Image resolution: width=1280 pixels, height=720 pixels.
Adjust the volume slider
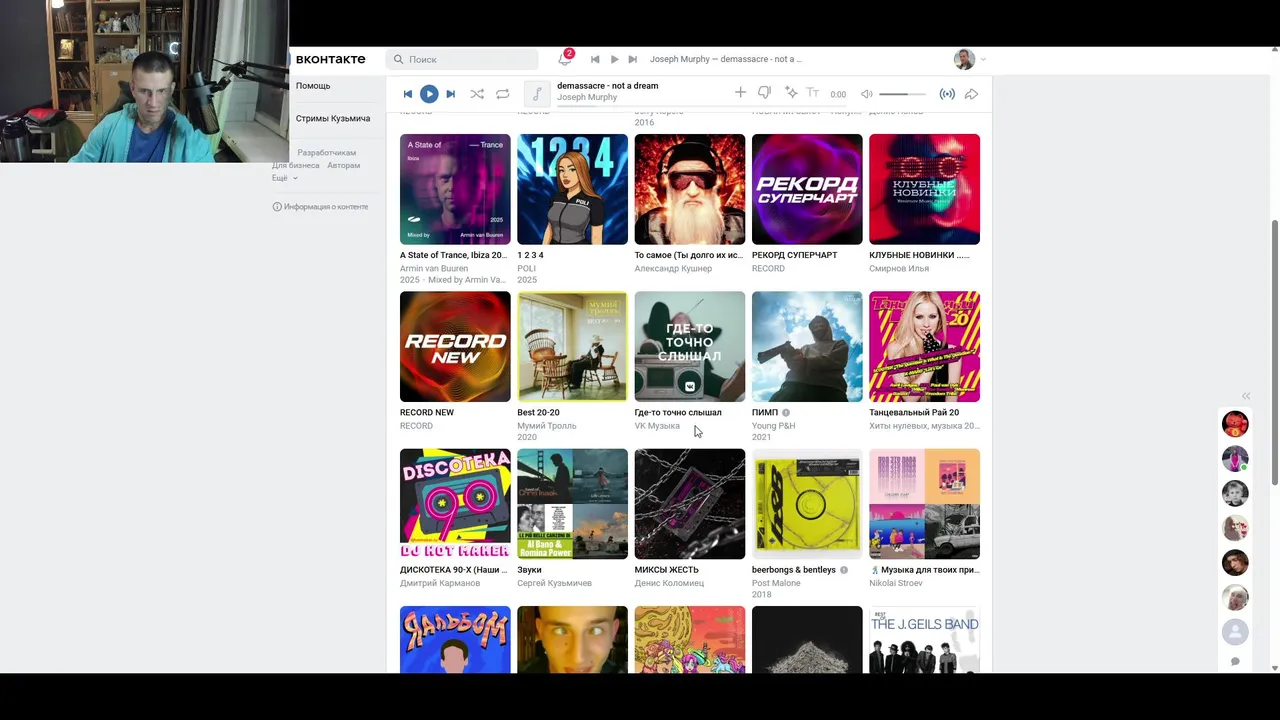click(x=902, y=94)
